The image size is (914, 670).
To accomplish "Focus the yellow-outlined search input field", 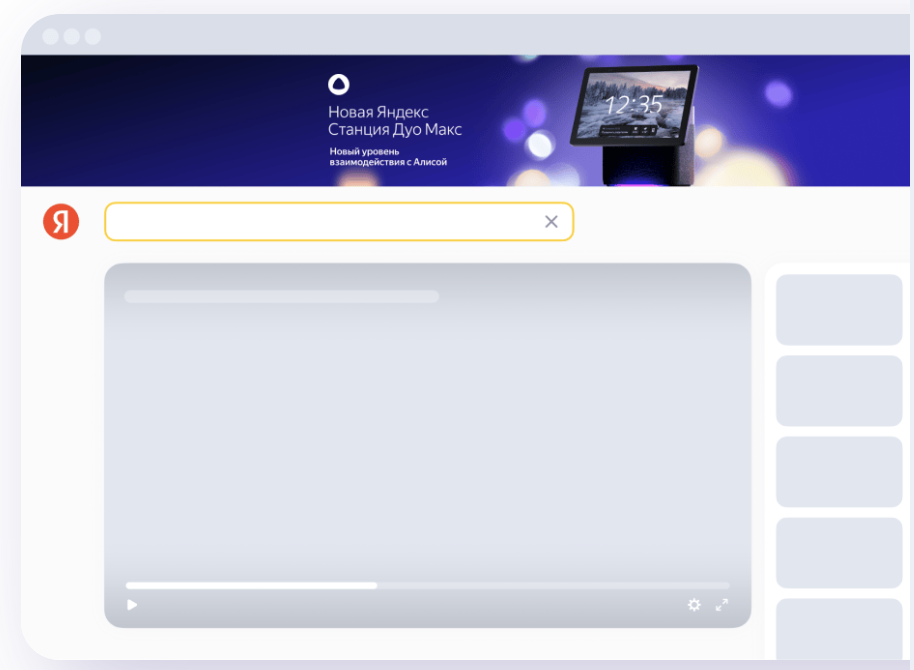I will tap(339, 222).
